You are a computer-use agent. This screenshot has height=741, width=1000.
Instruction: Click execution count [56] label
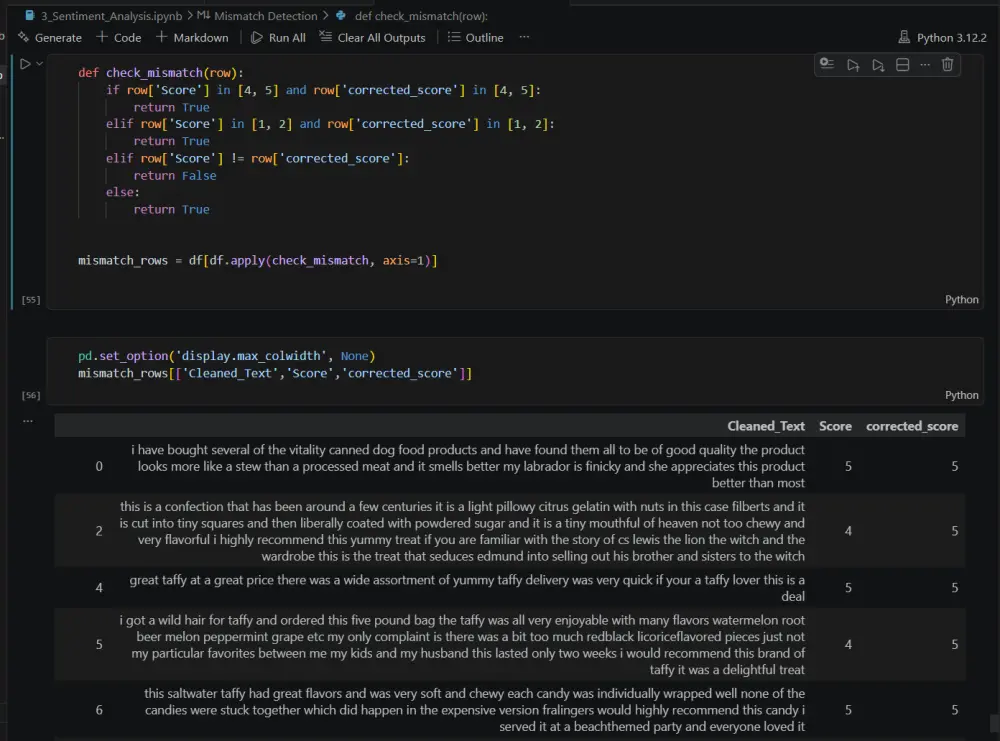(31, 395)
